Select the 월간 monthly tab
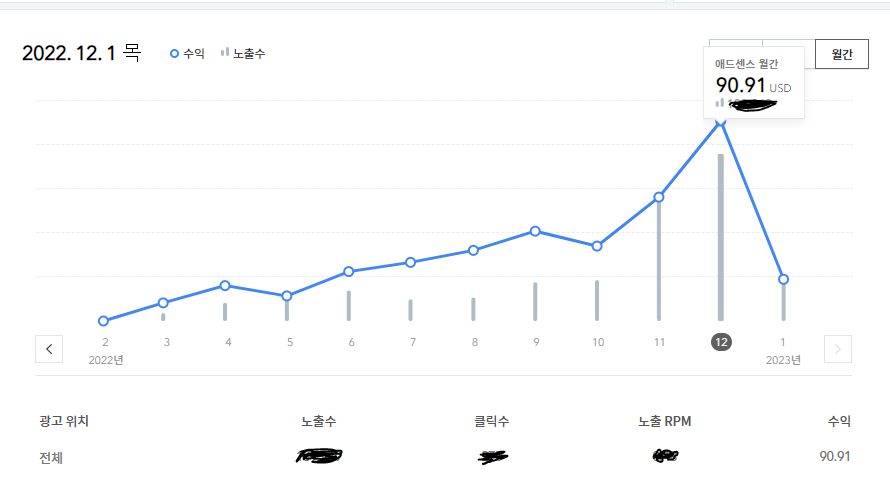Image resolution: width=890 pixels, height=492 pixels. coord(842,54)
